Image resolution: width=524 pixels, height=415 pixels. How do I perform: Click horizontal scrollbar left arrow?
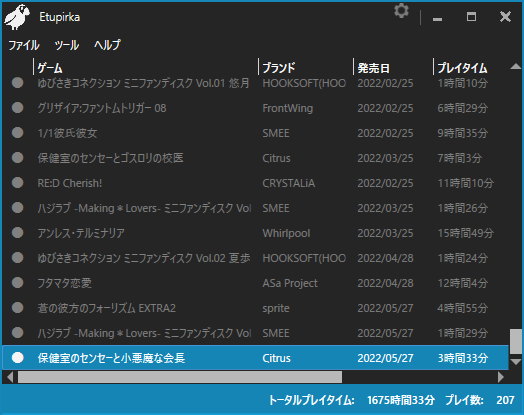coord(10,377)
